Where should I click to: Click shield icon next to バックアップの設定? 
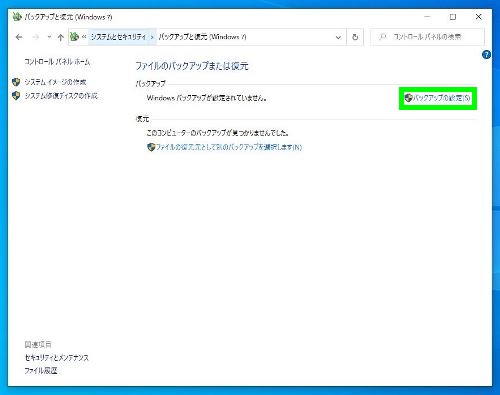[x=408, y=98]
